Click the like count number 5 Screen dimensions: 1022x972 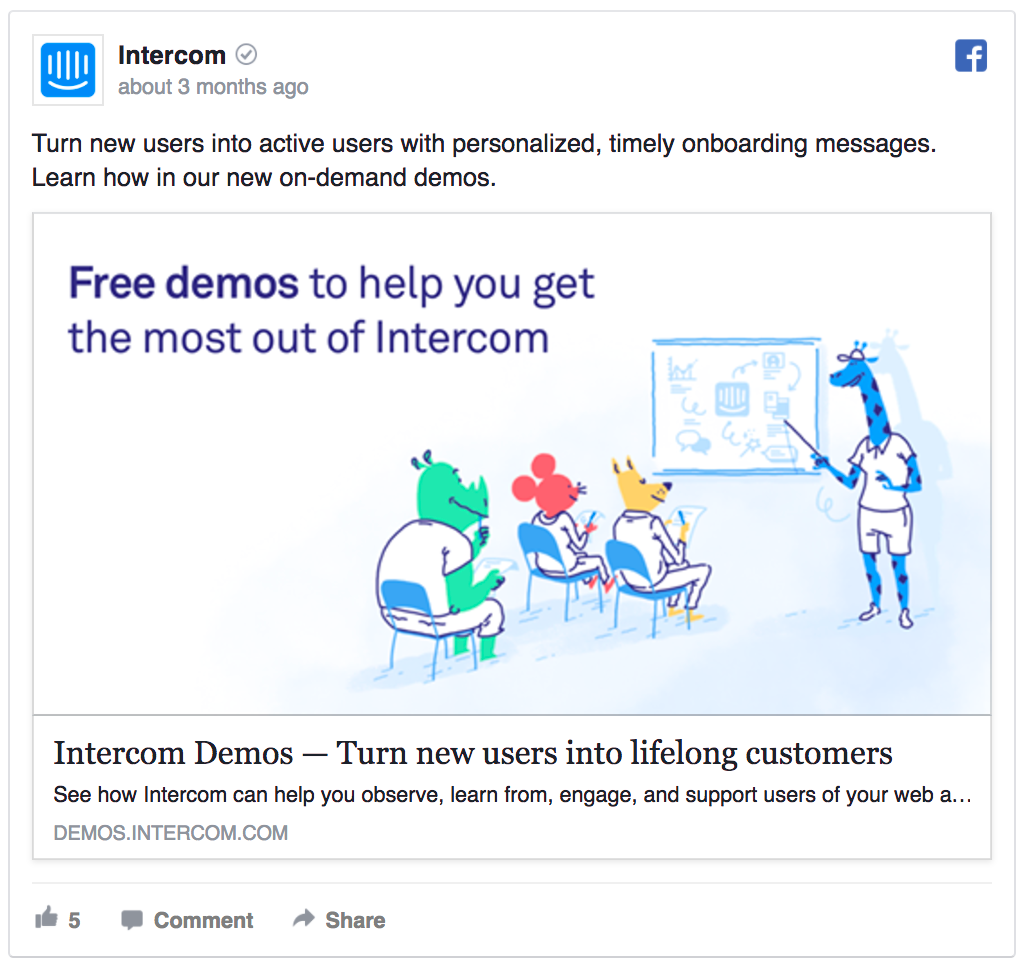click(74, 920)
